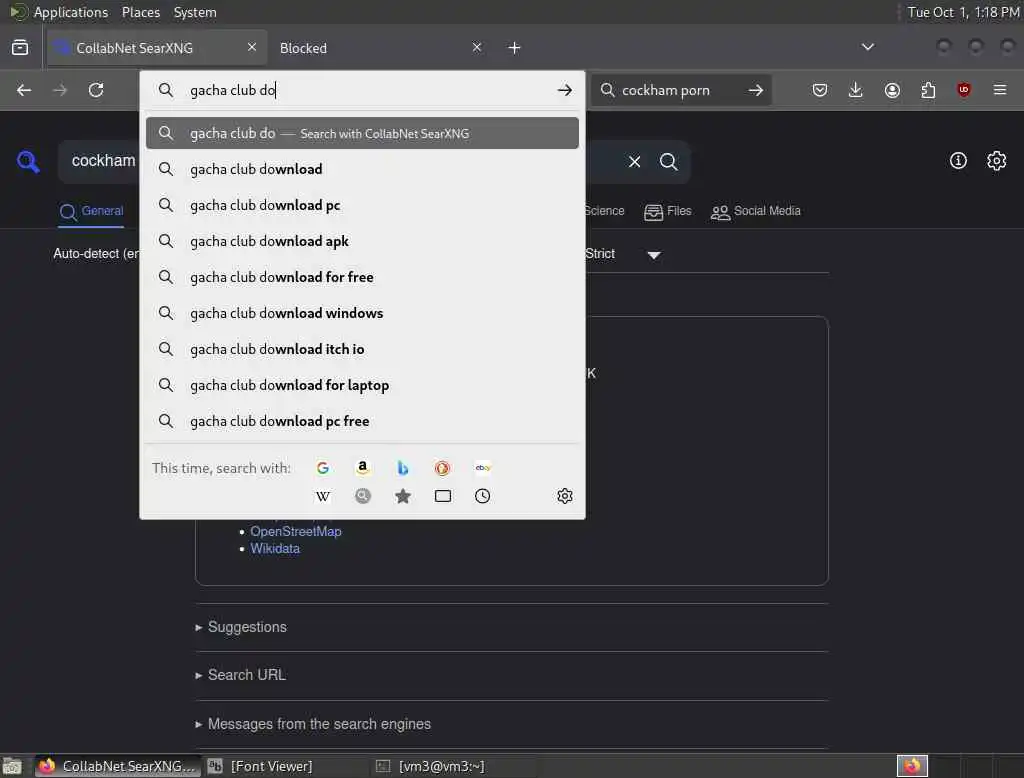Search this time with Amazon icon
The height and width of the screenshot is (778, 1024).
[x=362, y=468]
